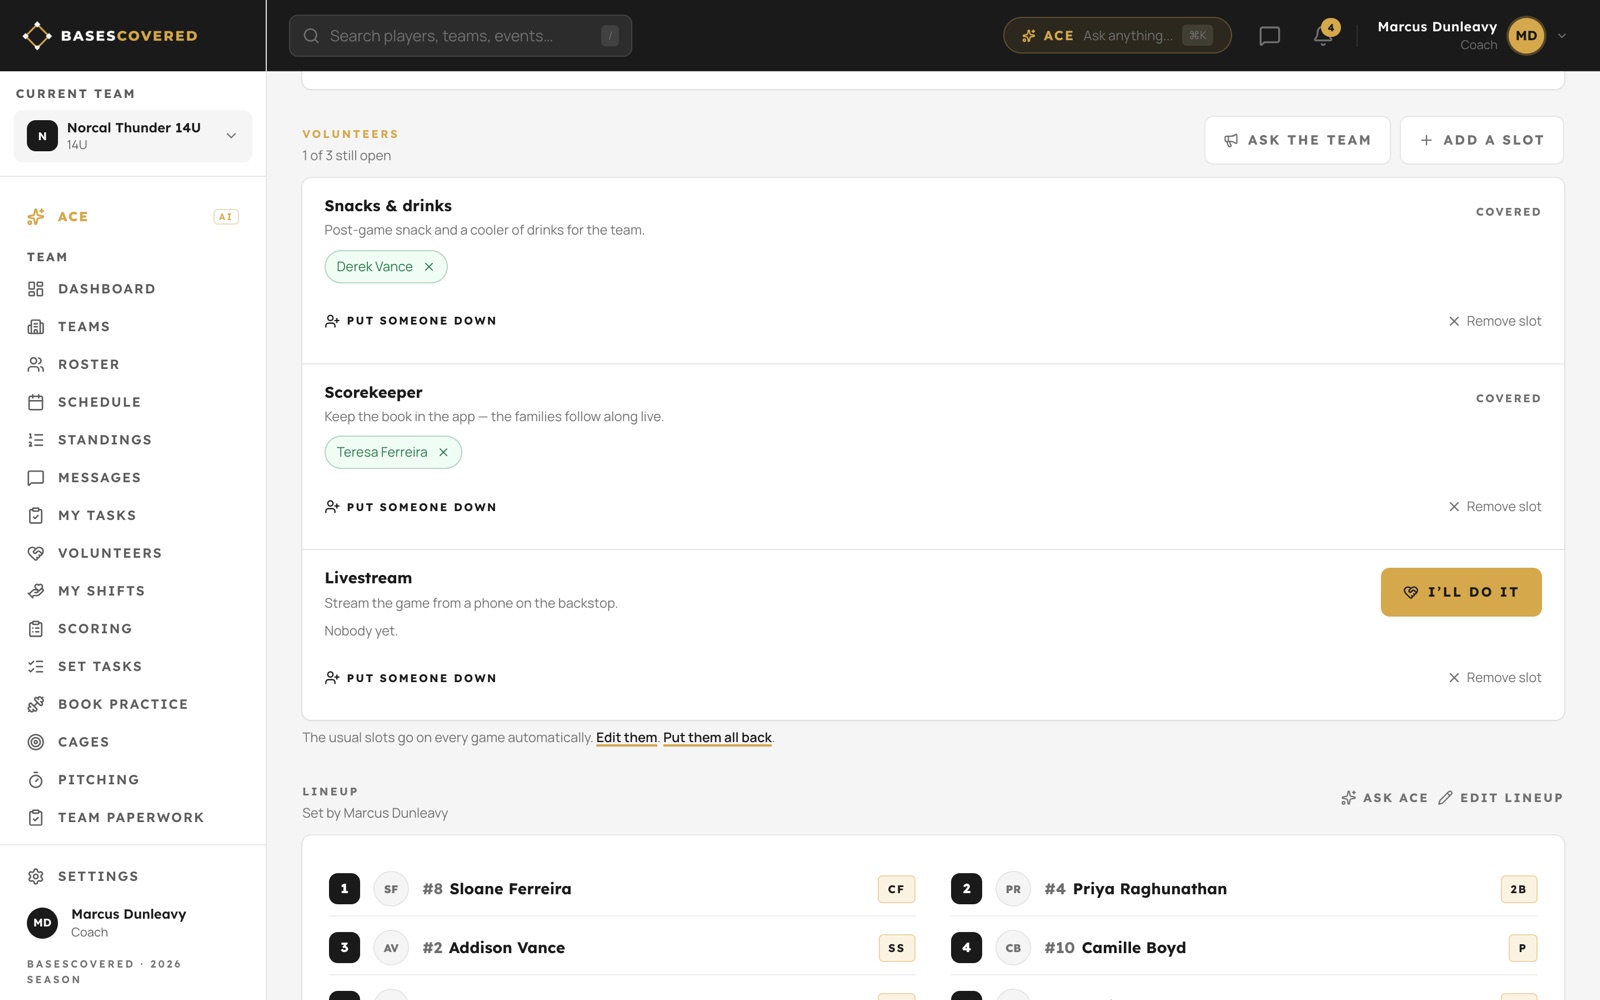This screenshot has width=1600, height=1000.
Task: Open Book Practice in sidebar
Action: click(133, 704)
